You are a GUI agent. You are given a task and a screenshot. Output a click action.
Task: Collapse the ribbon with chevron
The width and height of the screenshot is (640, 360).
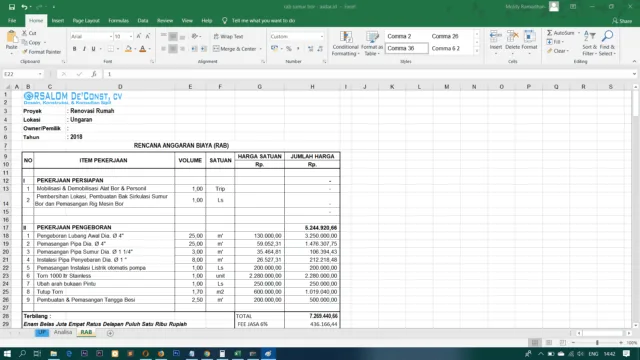coord(634,62)
